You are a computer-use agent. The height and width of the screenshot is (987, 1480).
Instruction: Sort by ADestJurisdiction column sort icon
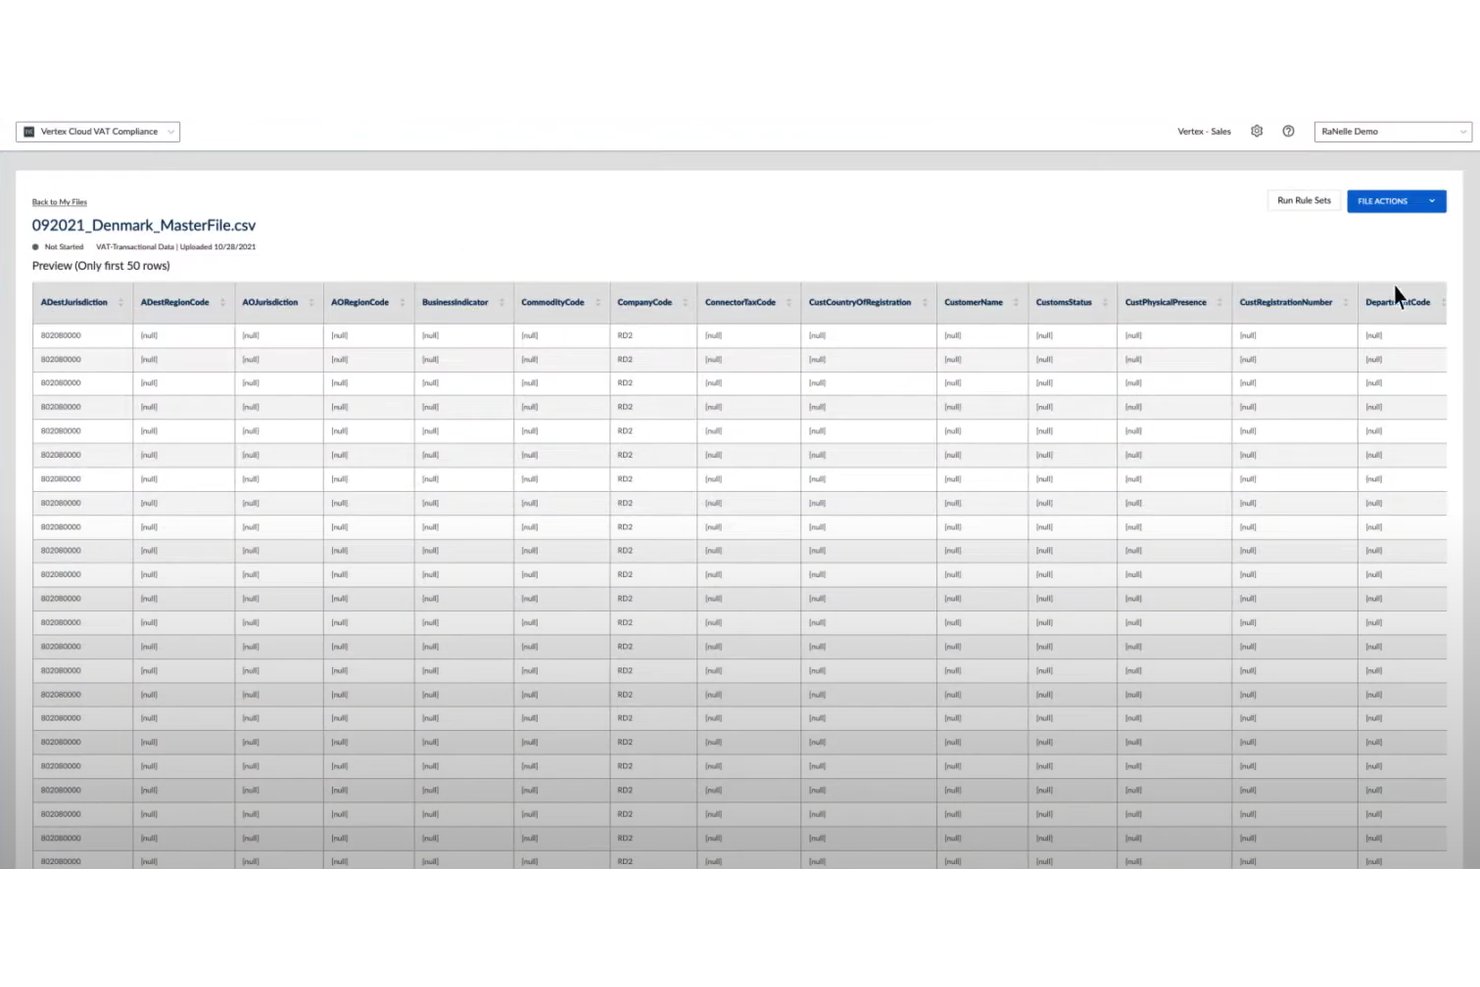click(121, 302)
